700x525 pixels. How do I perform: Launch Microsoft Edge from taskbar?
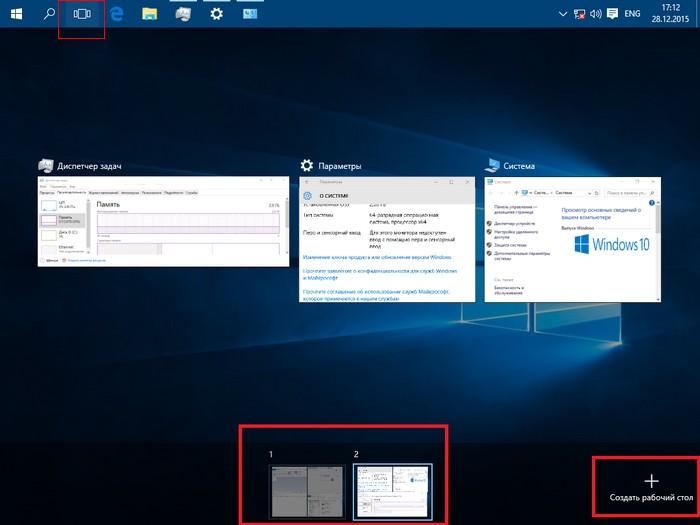click(x=117, y=14)
